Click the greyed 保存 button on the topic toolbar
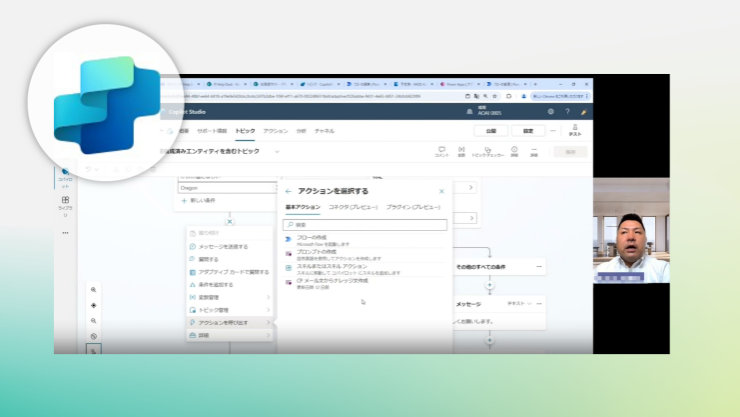 coord(571,152)
